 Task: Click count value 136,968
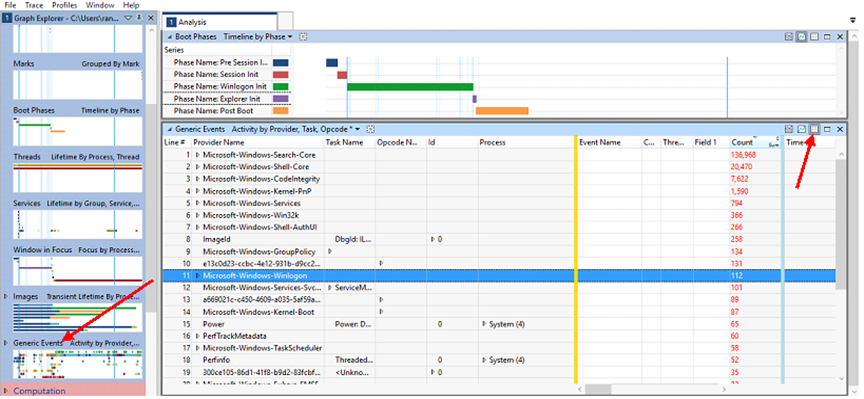click(743, 155)
